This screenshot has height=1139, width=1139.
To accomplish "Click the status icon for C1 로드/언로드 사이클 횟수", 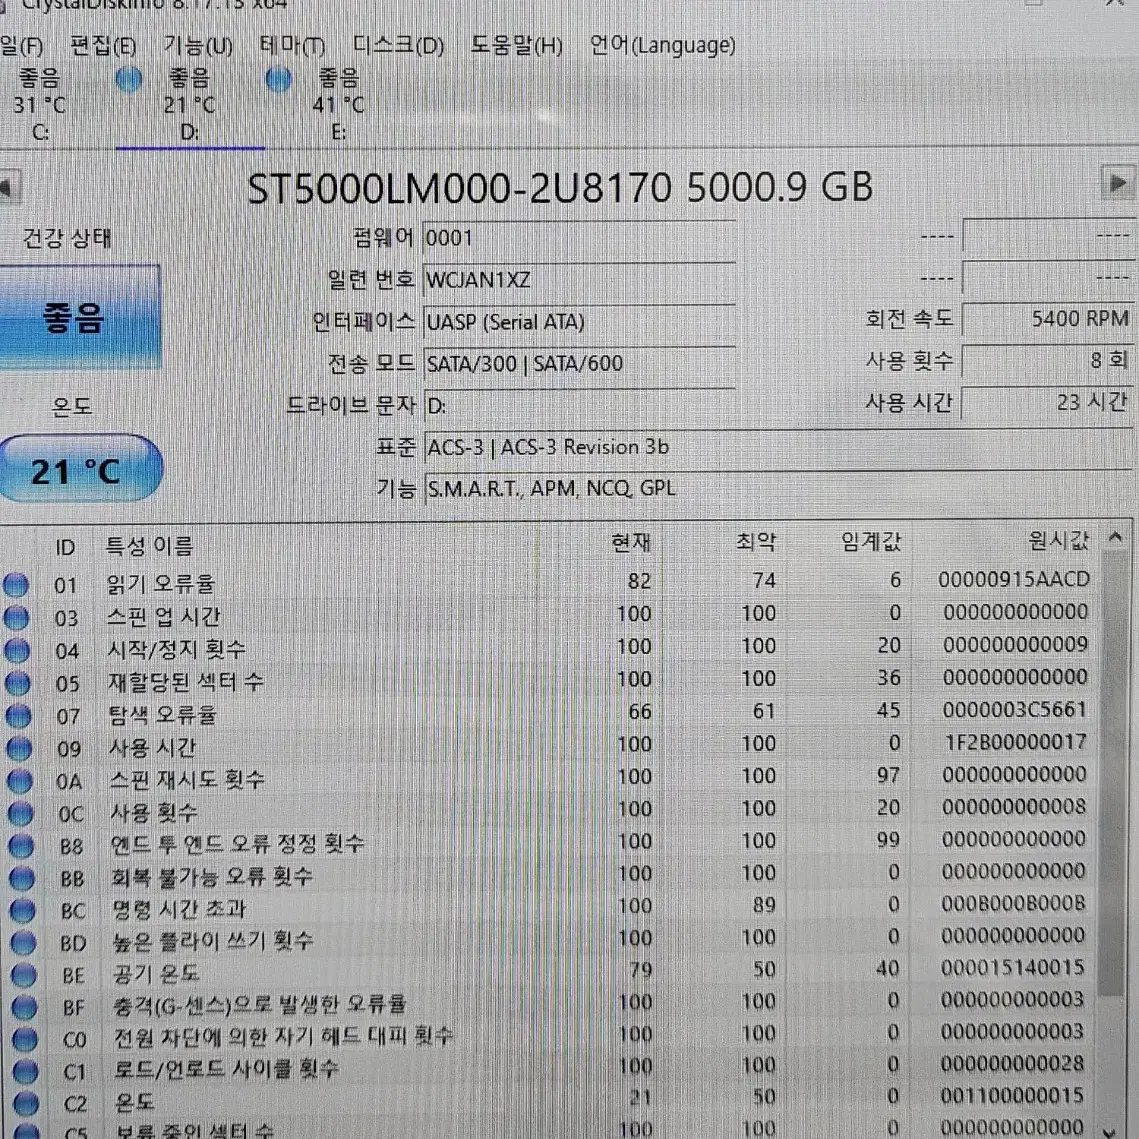I will tap(25, 1071).
